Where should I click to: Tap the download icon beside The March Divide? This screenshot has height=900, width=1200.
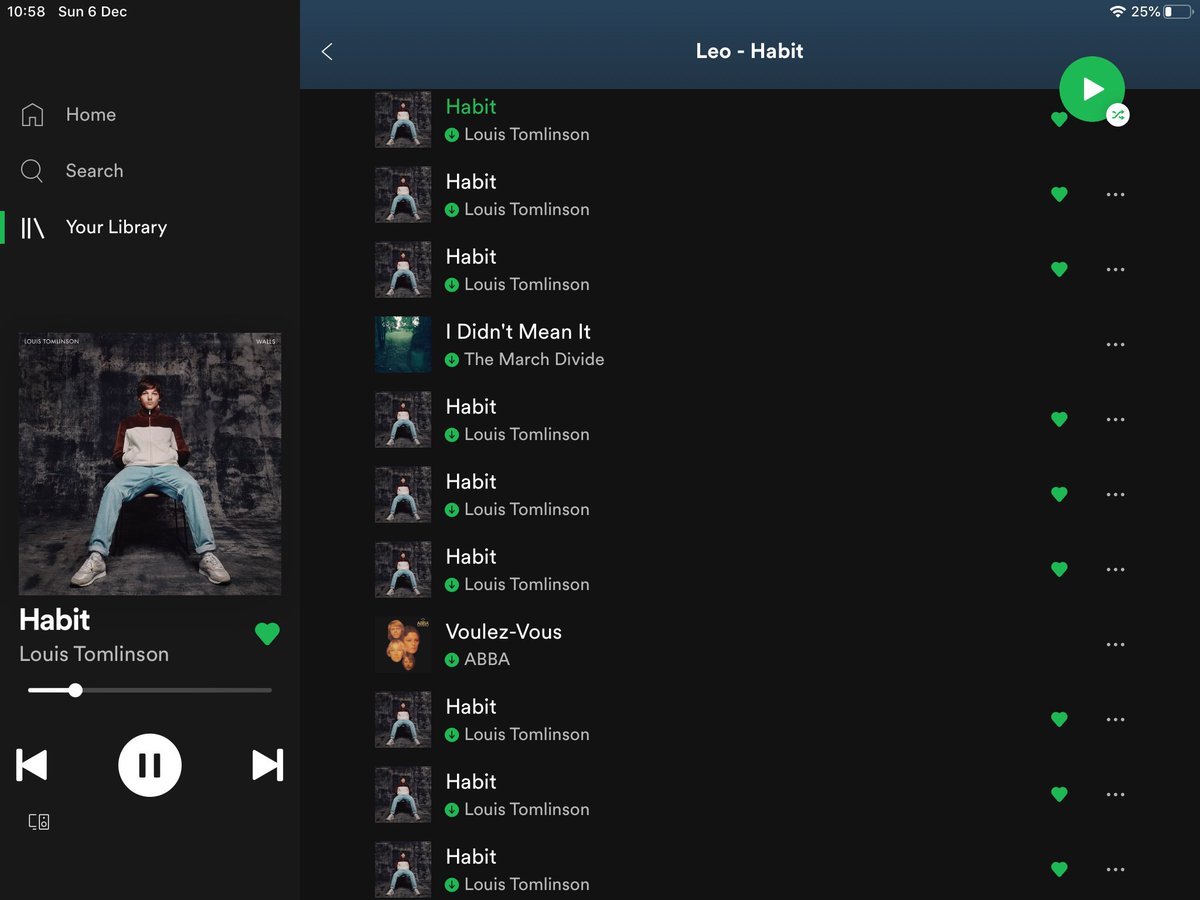(x=452, y=360)
